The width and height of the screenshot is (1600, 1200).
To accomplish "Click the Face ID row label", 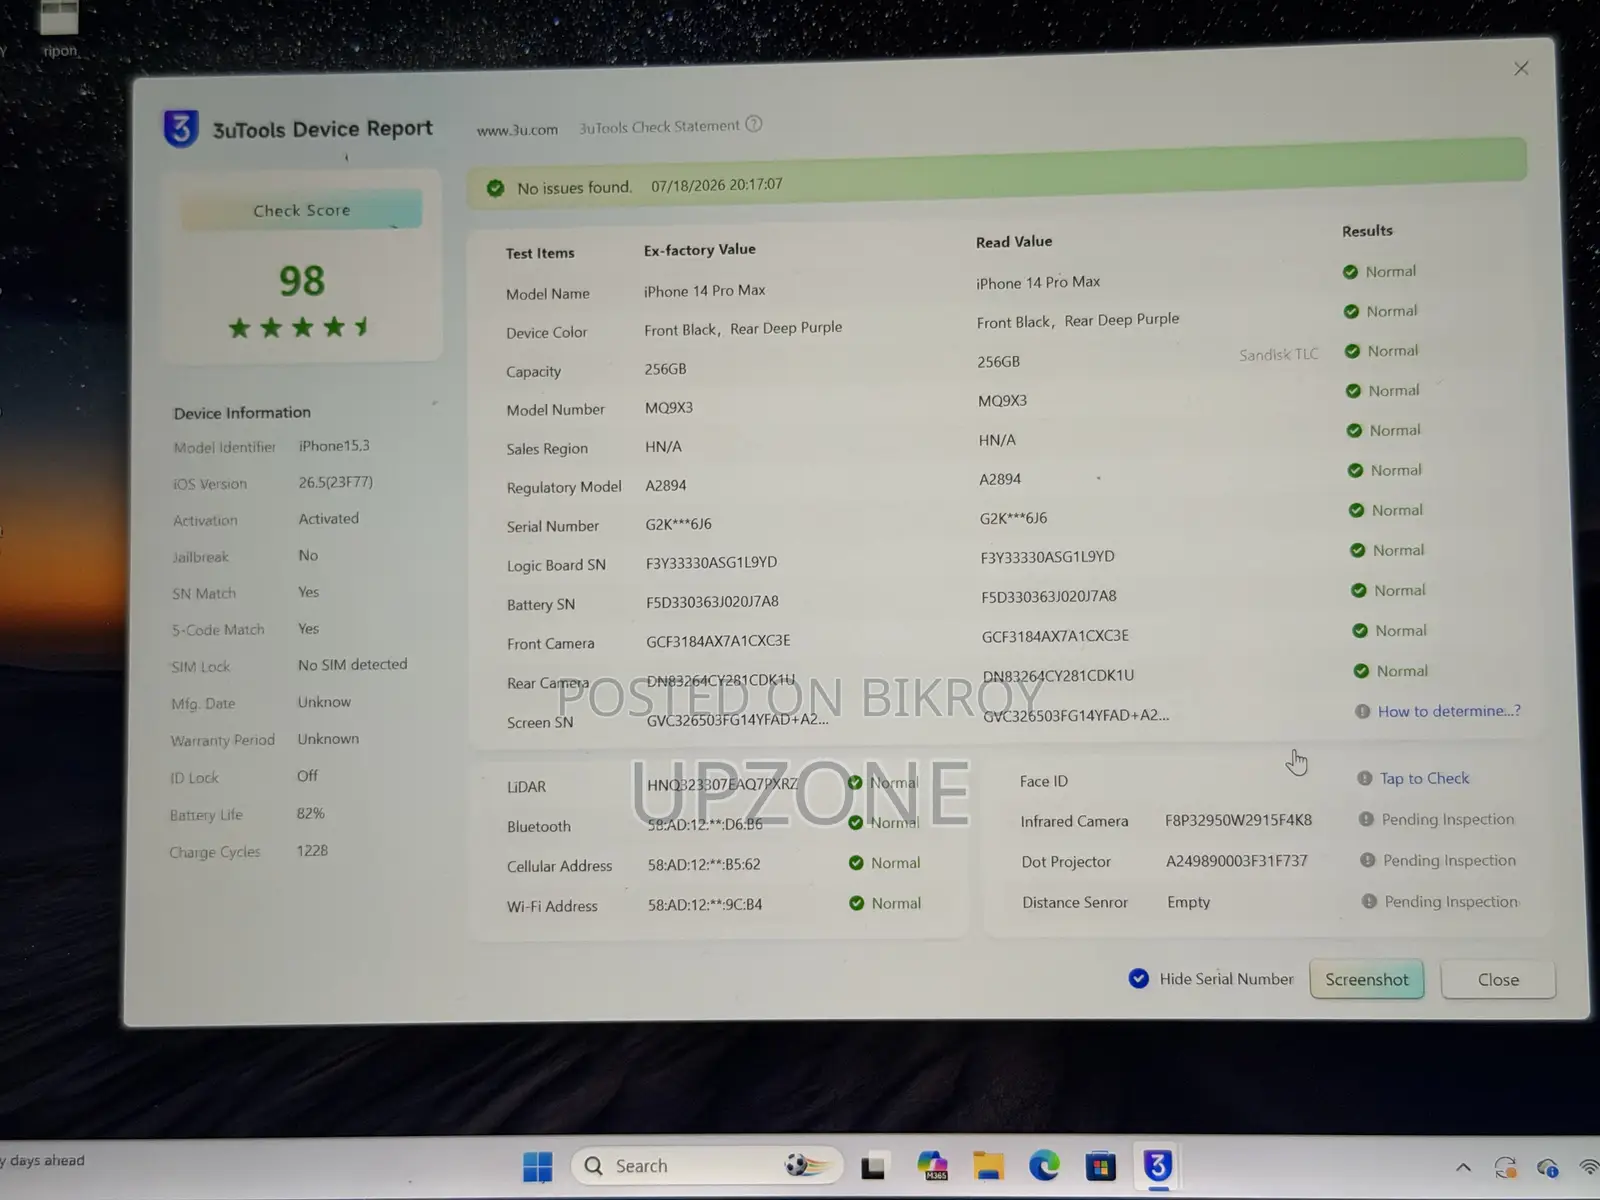I will point(1044,781).
